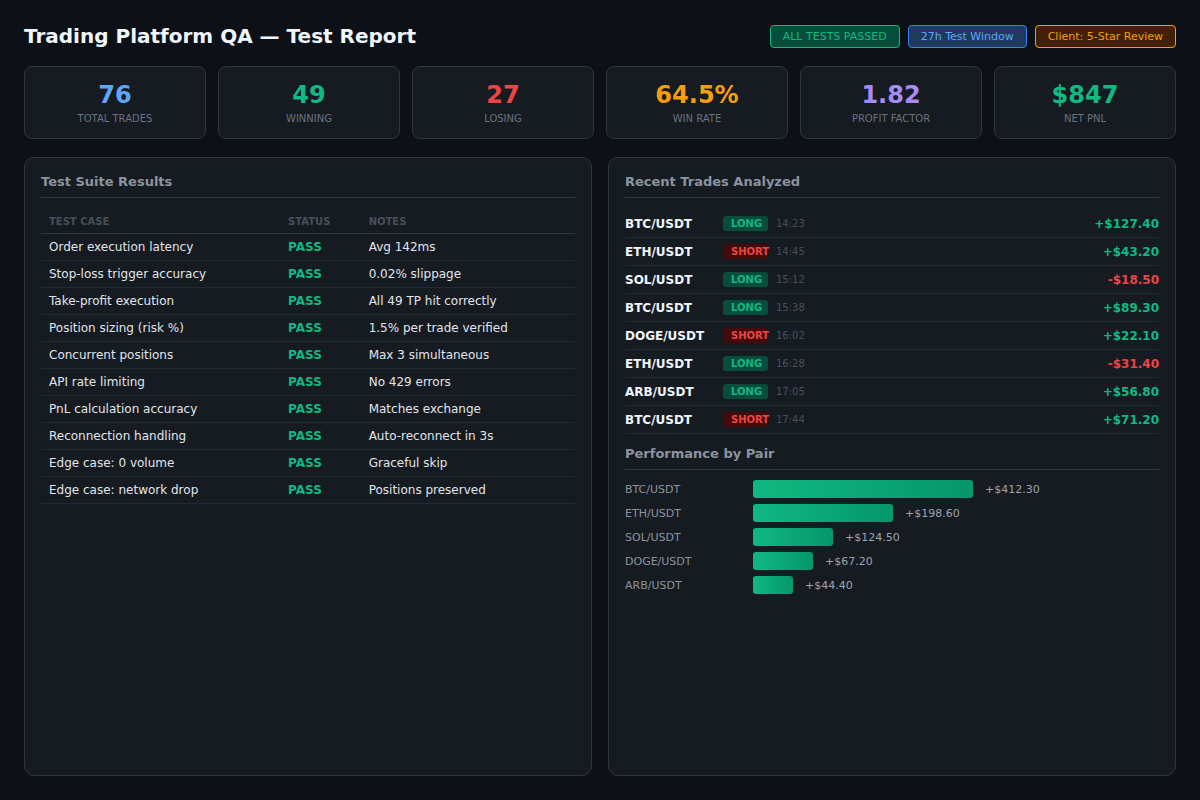Click the +$44.40 pair total
The height and width of the screenshot is (800, 1200).
coord(829,585)
